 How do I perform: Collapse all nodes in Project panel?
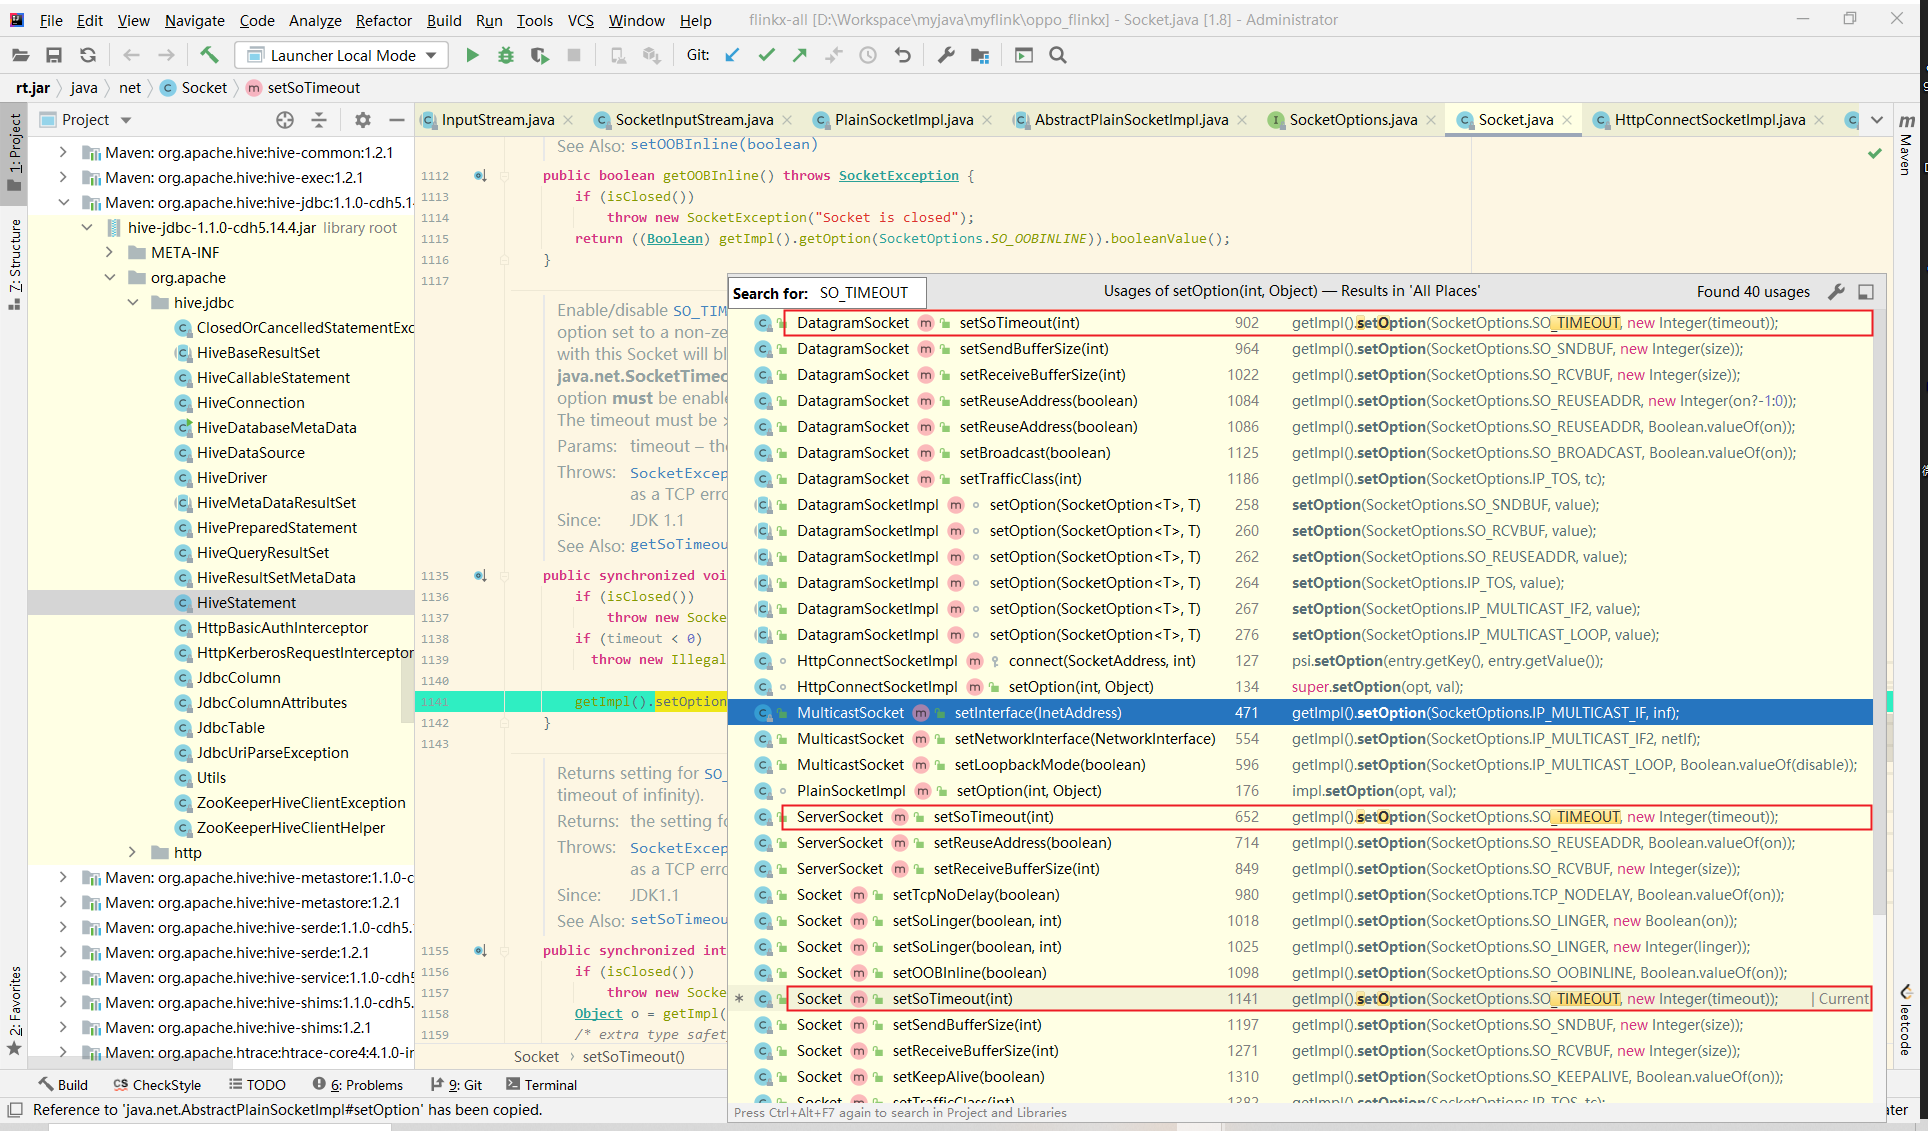(319, 120)
